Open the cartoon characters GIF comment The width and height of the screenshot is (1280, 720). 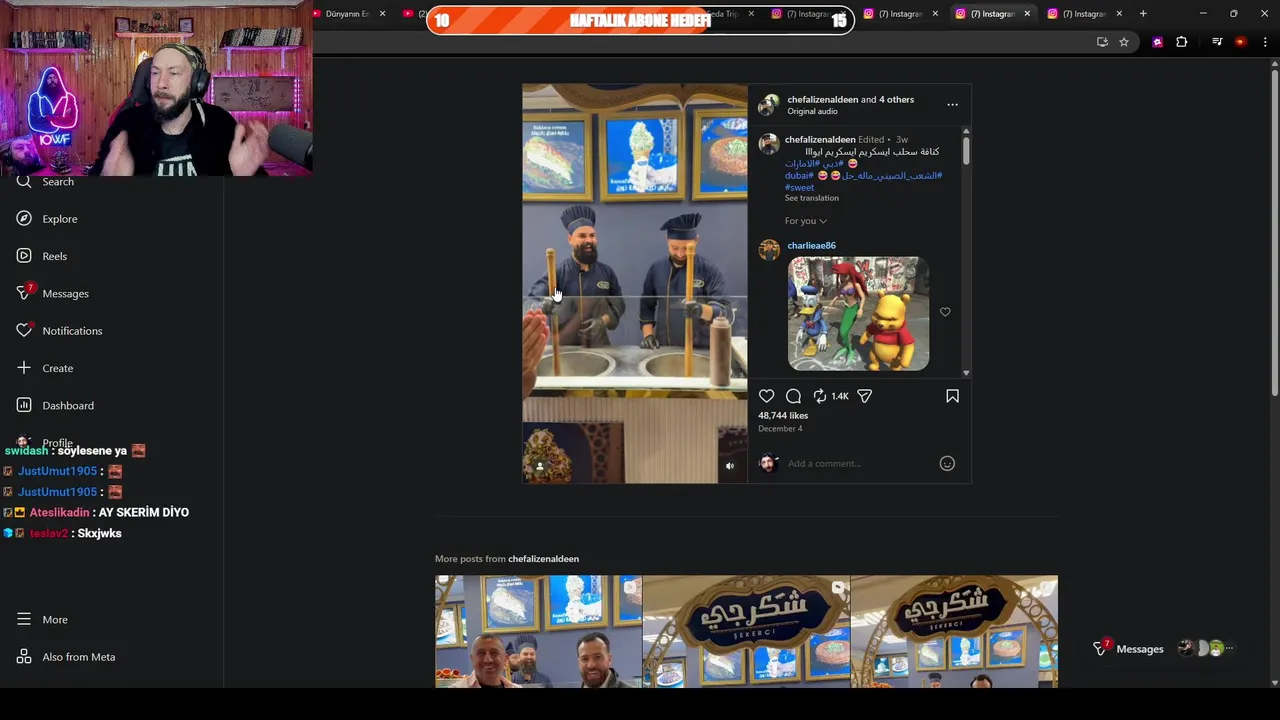tap(858, 314)
